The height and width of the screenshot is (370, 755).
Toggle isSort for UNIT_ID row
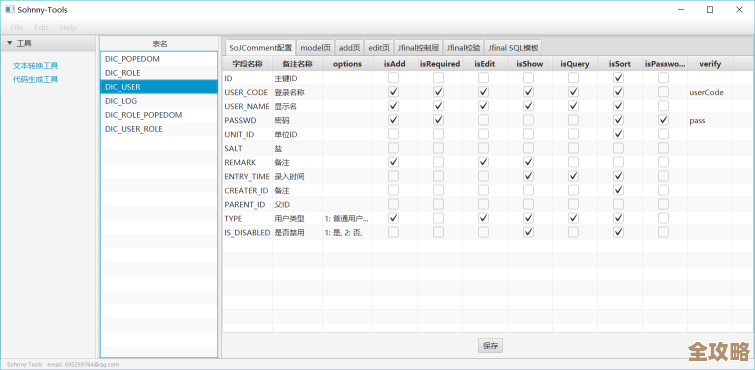[619, 133]
